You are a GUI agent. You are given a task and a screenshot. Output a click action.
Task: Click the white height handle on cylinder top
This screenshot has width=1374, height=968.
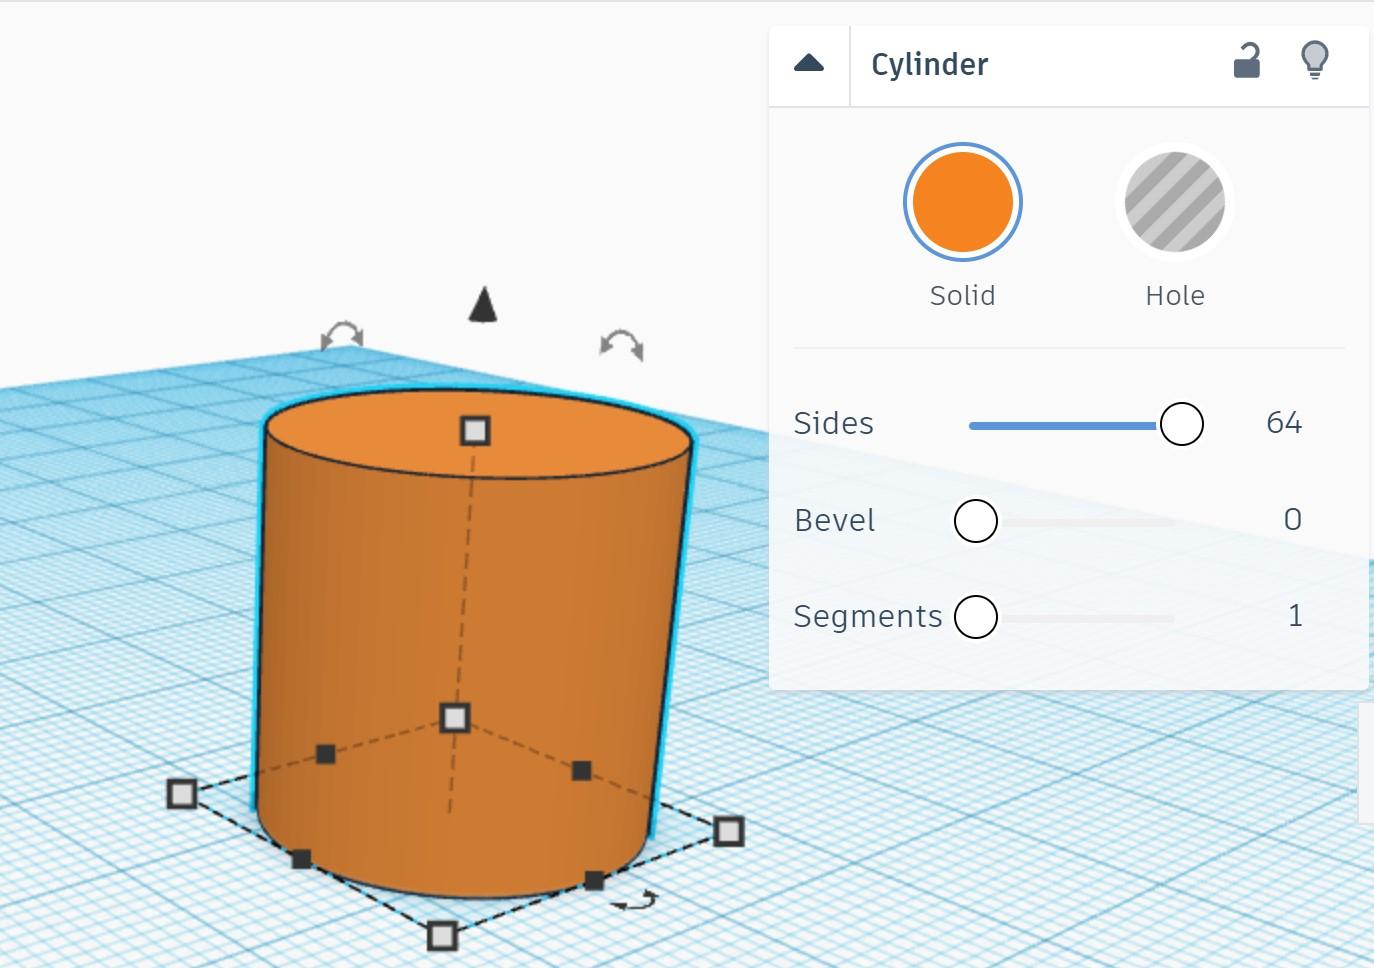pyautogui.click(x=475, y=431)
